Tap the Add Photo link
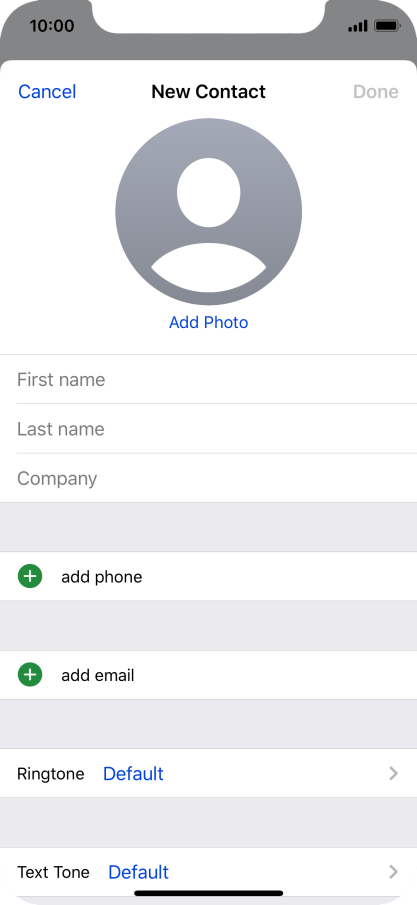The image size is (417, 905). click(208, 322)
